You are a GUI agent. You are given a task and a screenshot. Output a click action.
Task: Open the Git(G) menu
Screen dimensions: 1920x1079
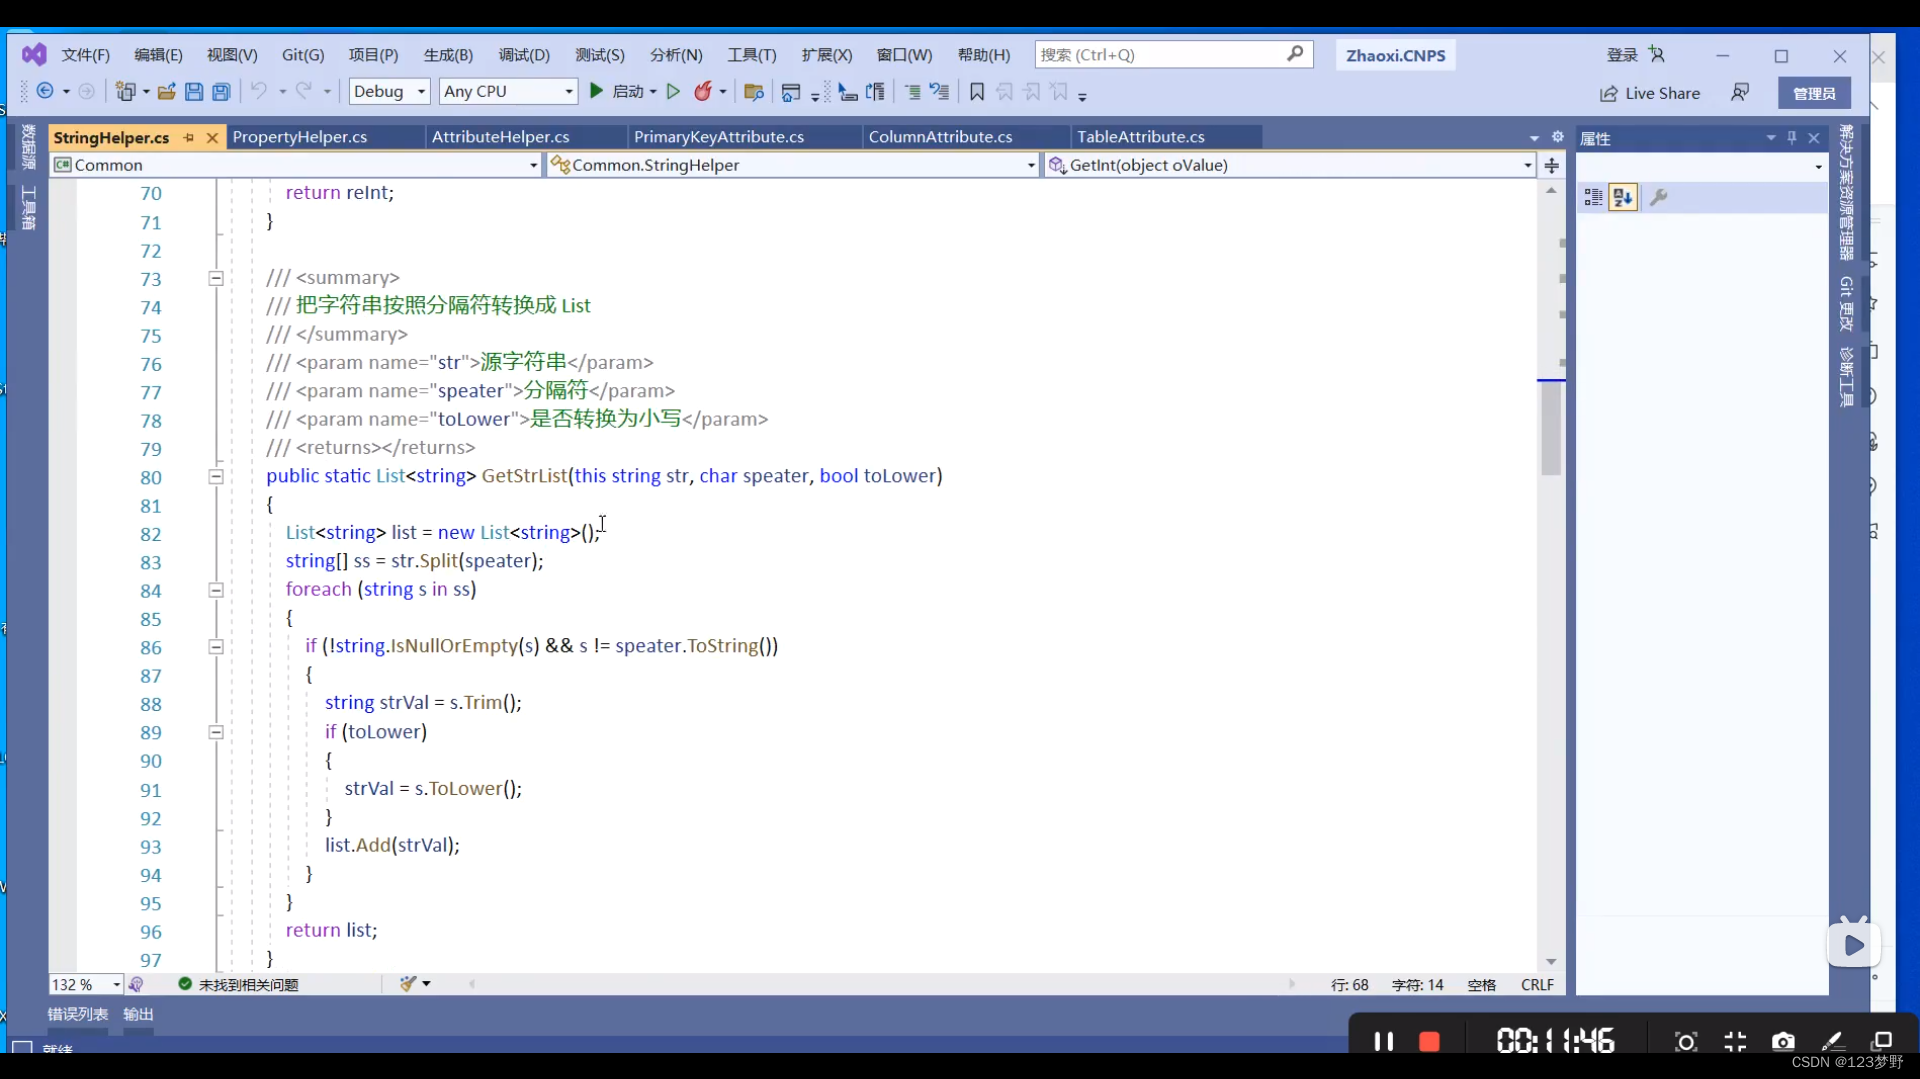pos(303,55)
